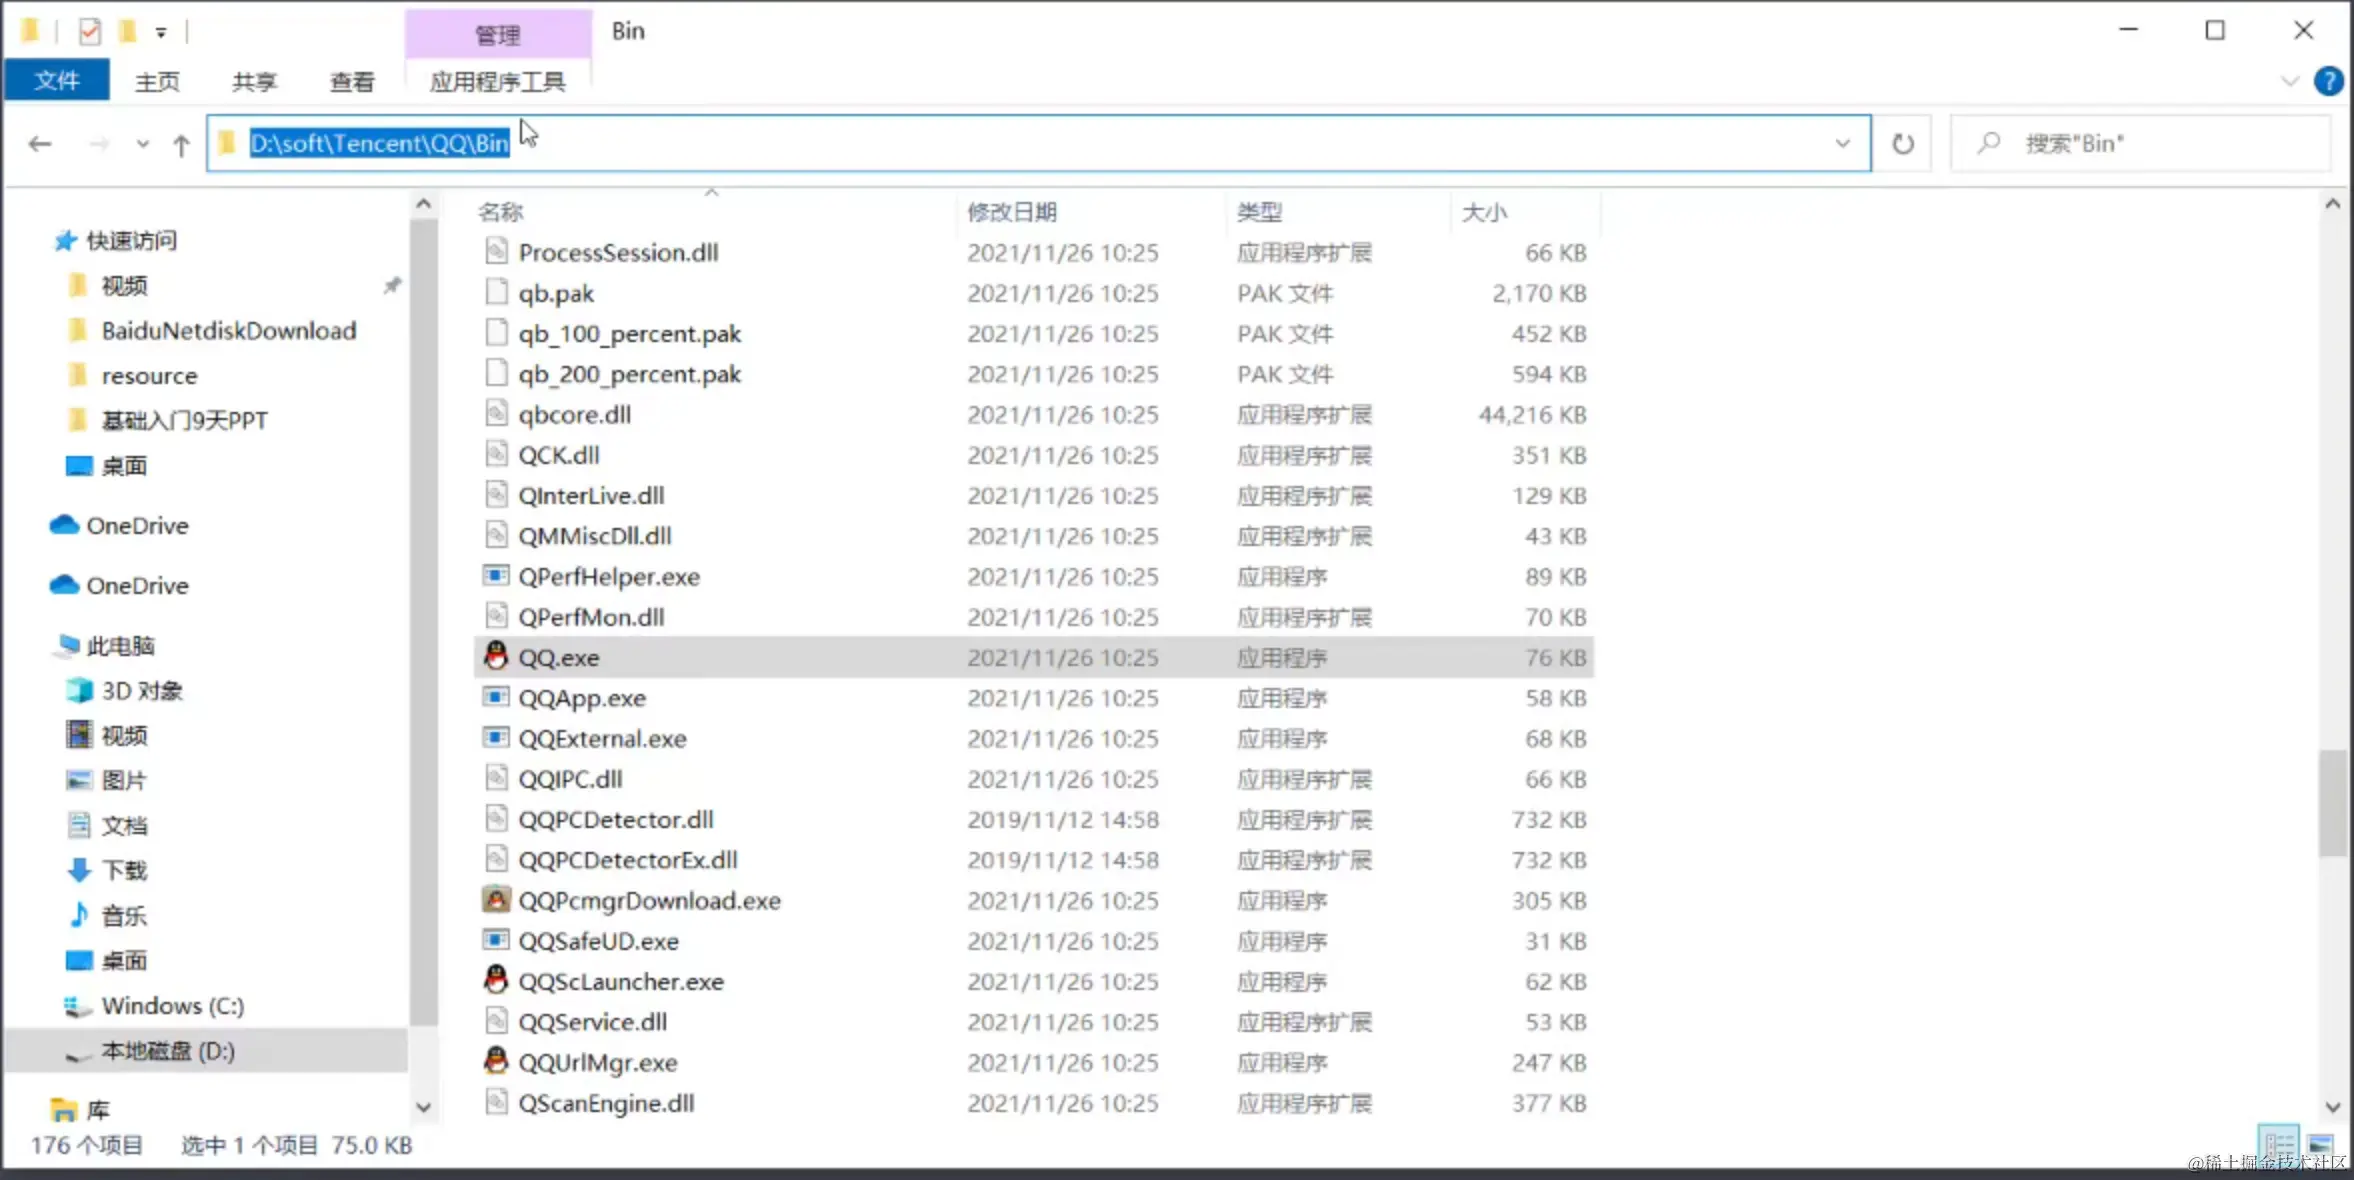Click the back navigation arrow

click(x=40, y=144)
